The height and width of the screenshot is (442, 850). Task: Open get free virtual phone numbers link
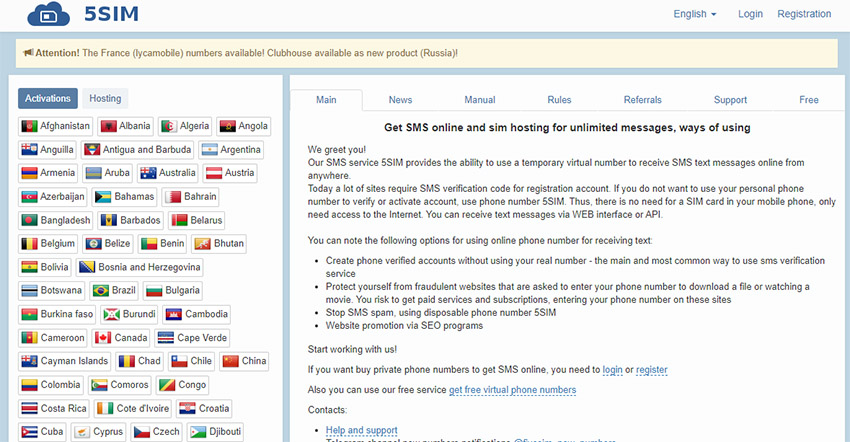point(512,390)
